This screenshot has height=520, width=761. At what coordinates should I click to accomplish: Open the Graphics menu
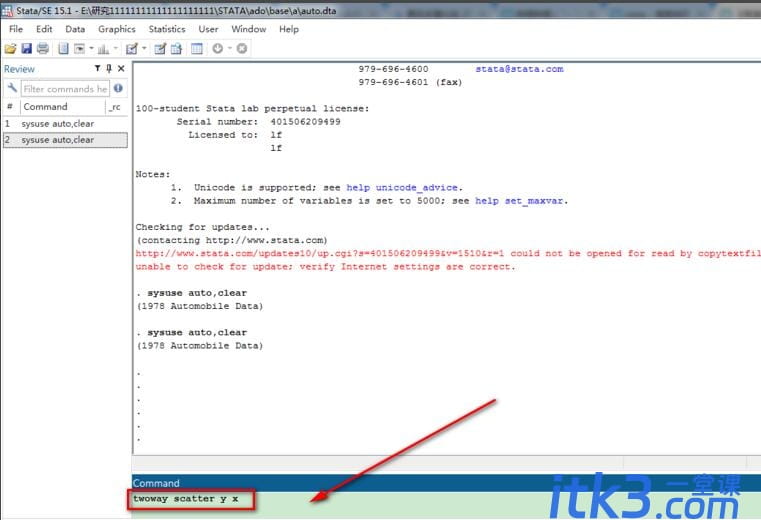[x=116, y=29]
